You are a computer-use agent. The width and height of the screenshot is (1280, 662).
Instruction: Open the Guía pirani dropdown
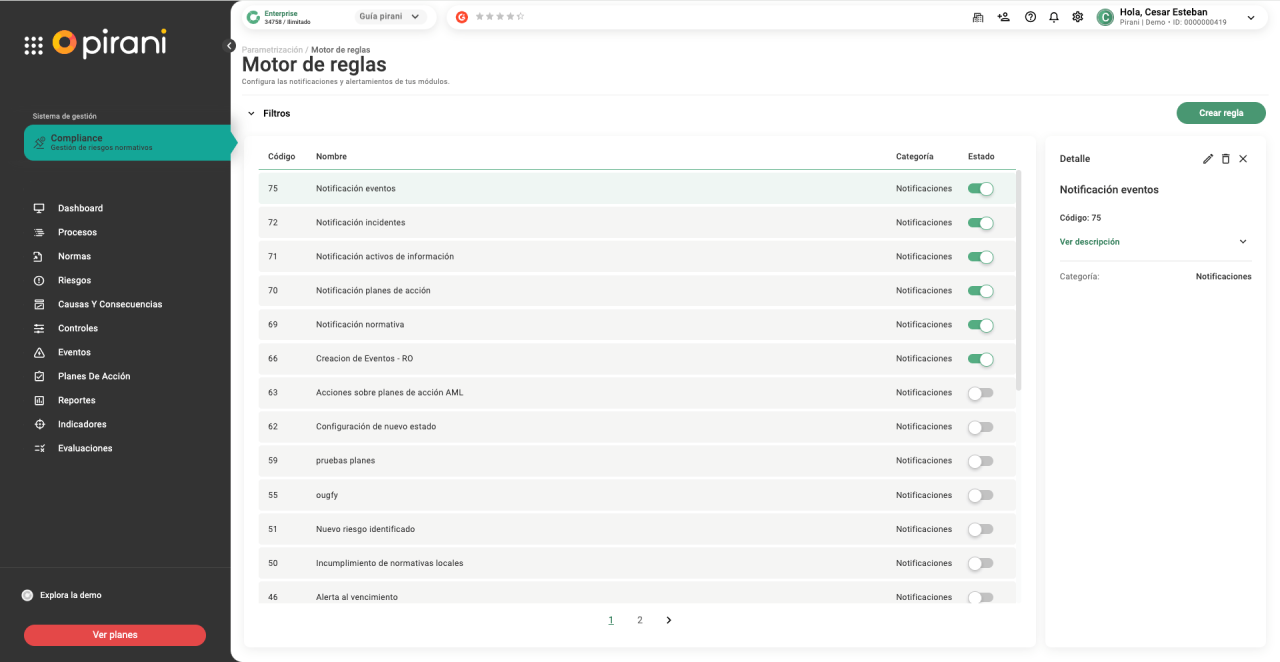pos(391,17)
